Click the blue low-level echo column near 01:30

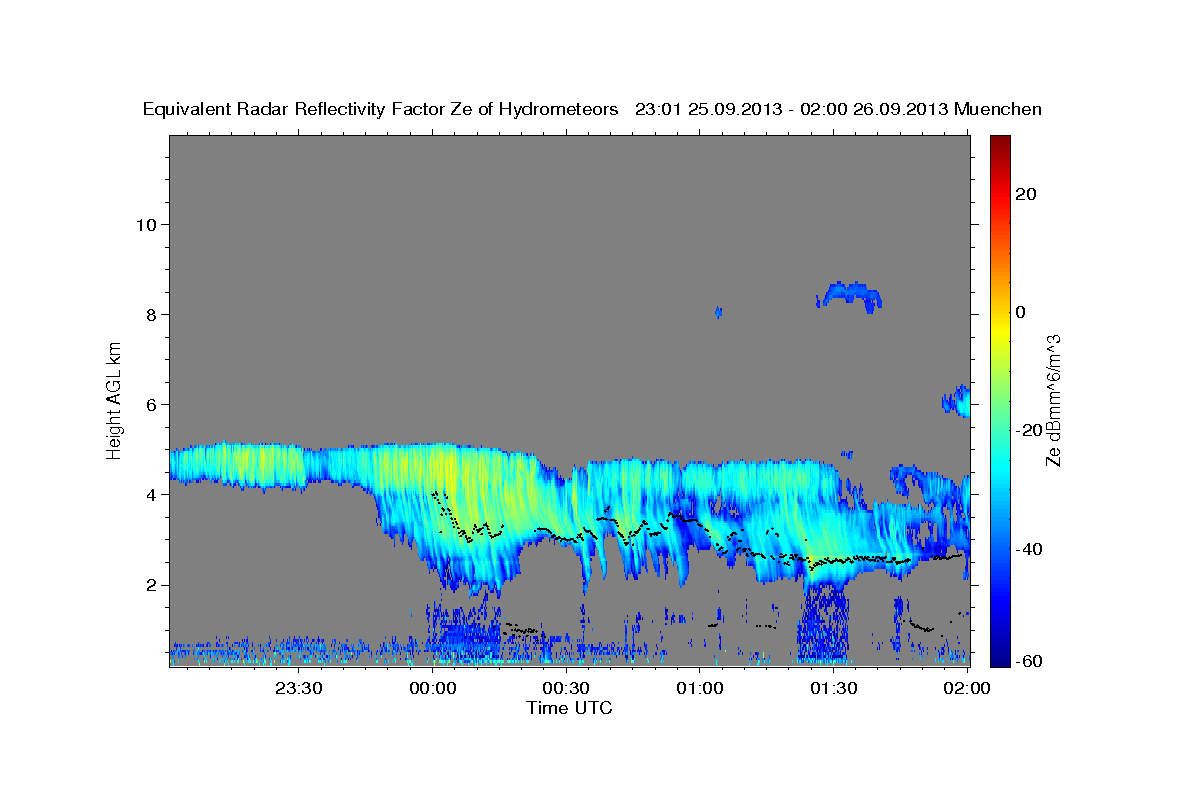point(823,622)
